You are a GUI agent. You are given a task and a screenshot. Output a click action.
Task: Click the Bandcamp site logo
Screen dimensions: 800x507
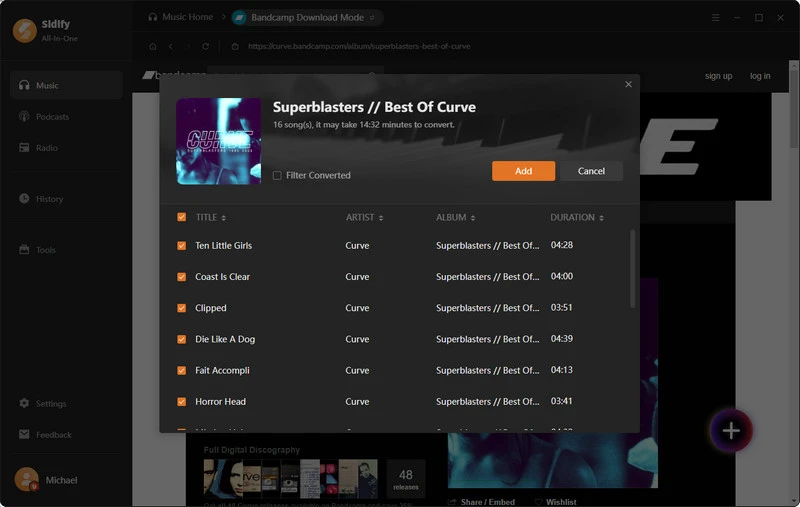174,75
